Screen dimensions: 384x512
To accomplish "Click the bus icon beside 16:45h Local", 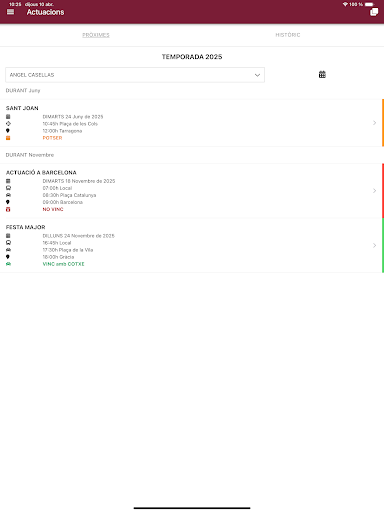I will (8, 243).
